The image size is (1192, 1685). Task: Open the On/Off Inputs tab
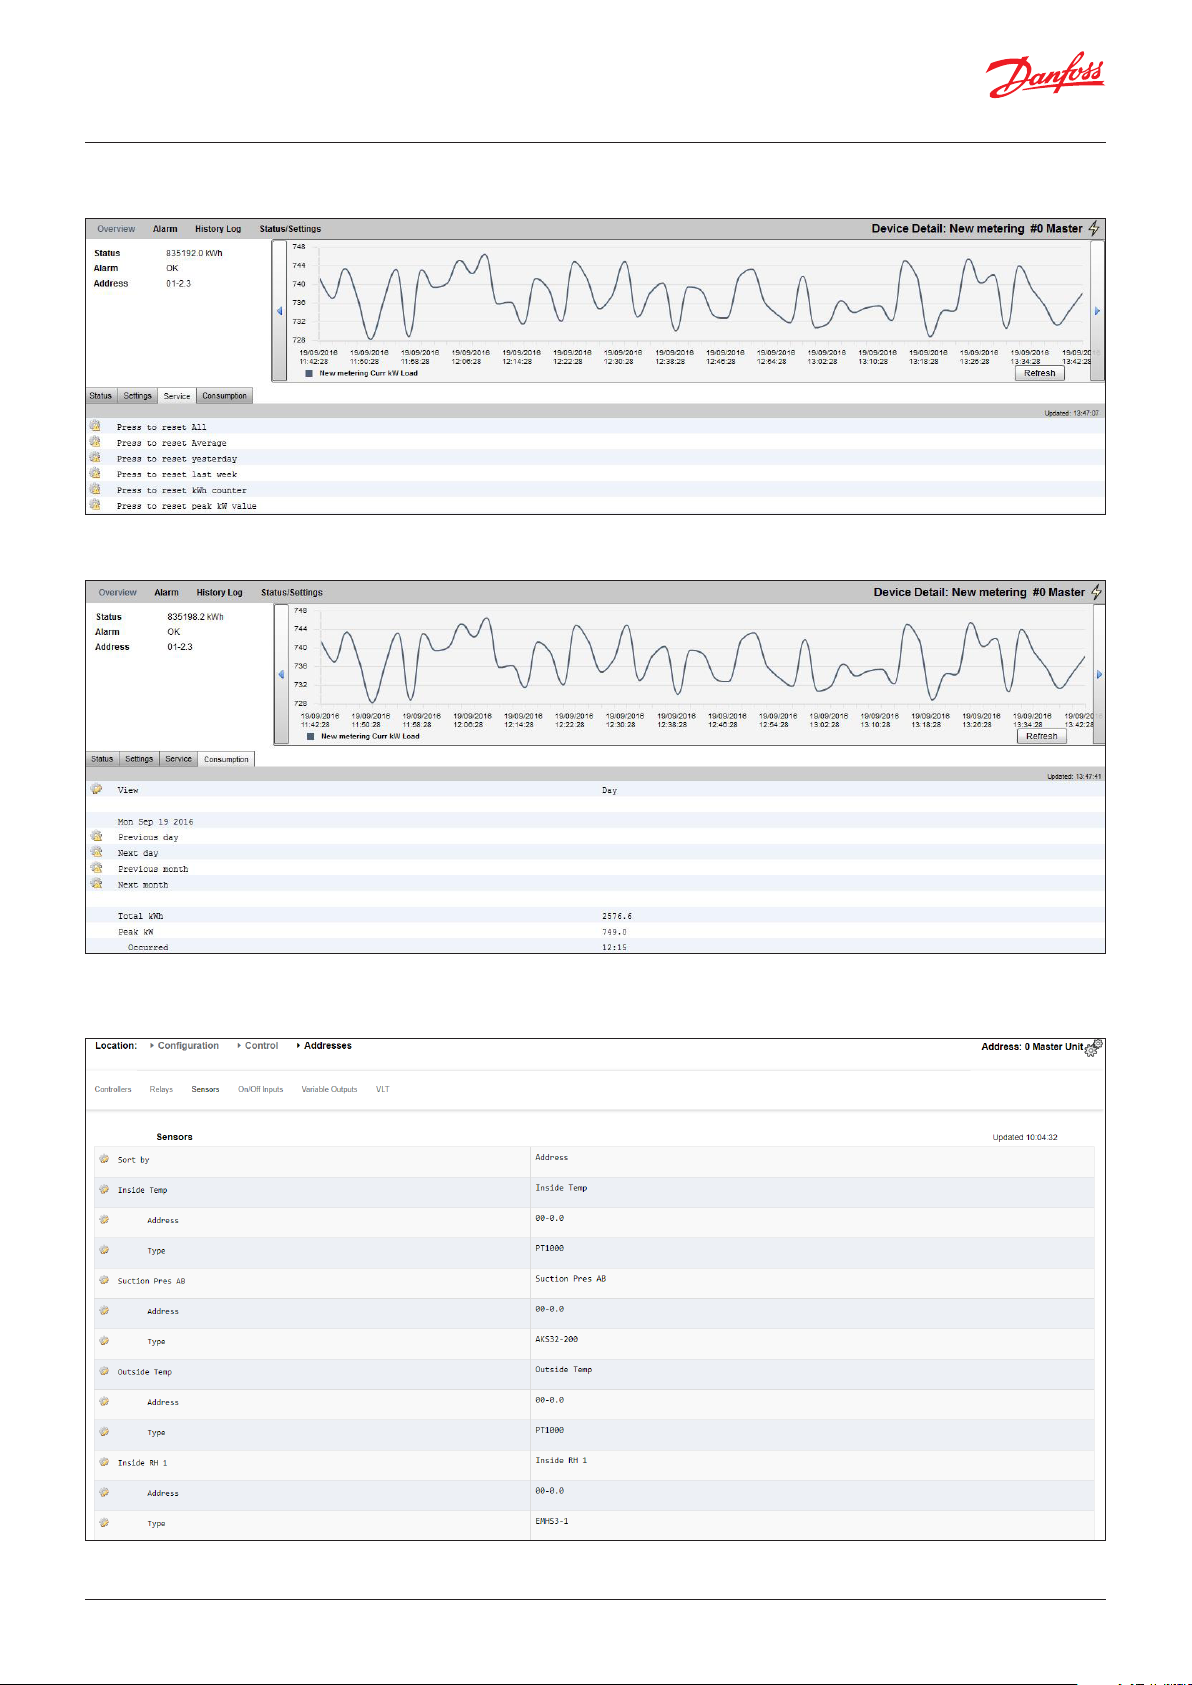click(260, 1089)
